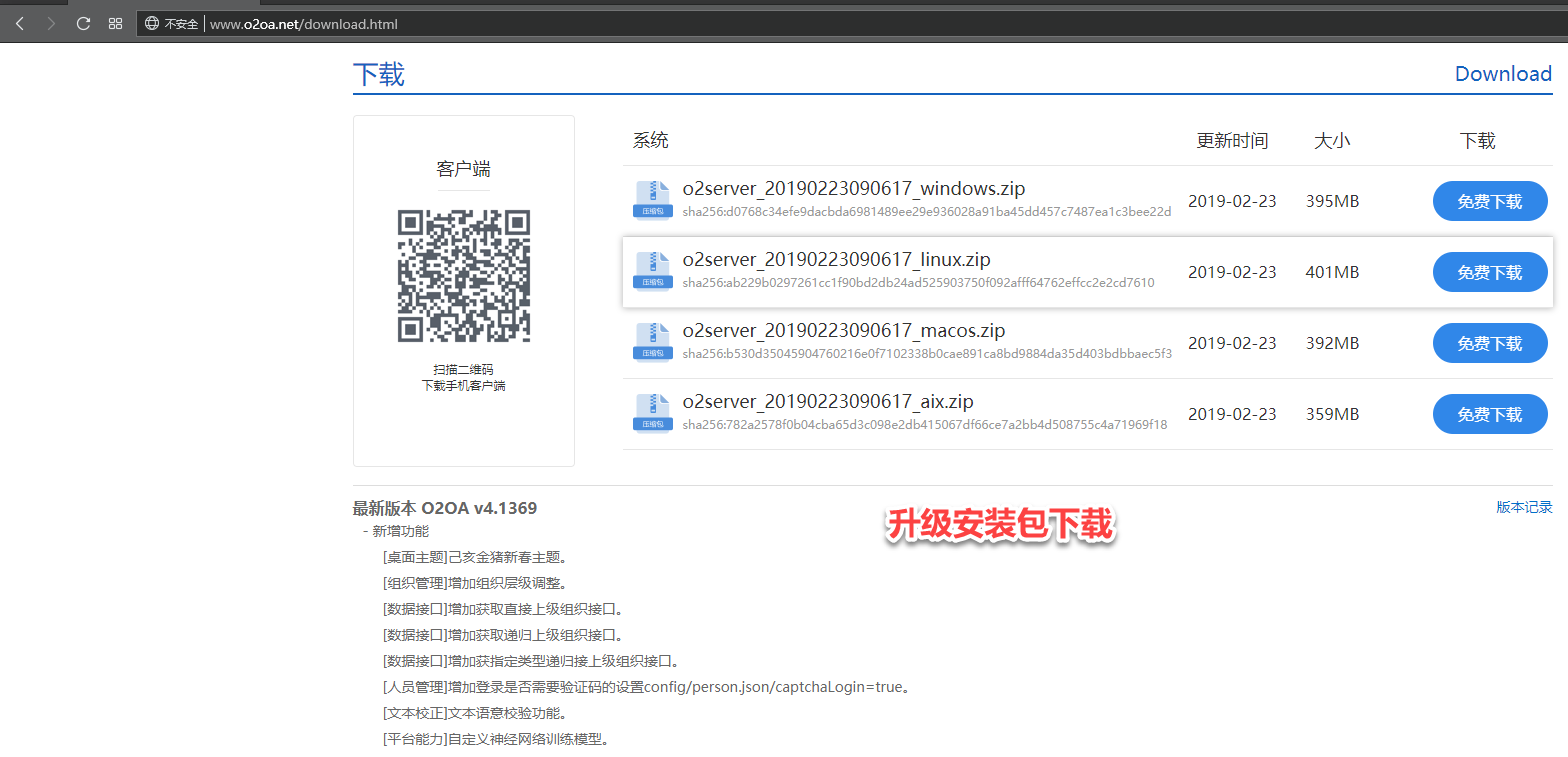Click the 更新时间 column header
The height and width of the screenshot is (757, 1568).
[x=1232, y=141]
